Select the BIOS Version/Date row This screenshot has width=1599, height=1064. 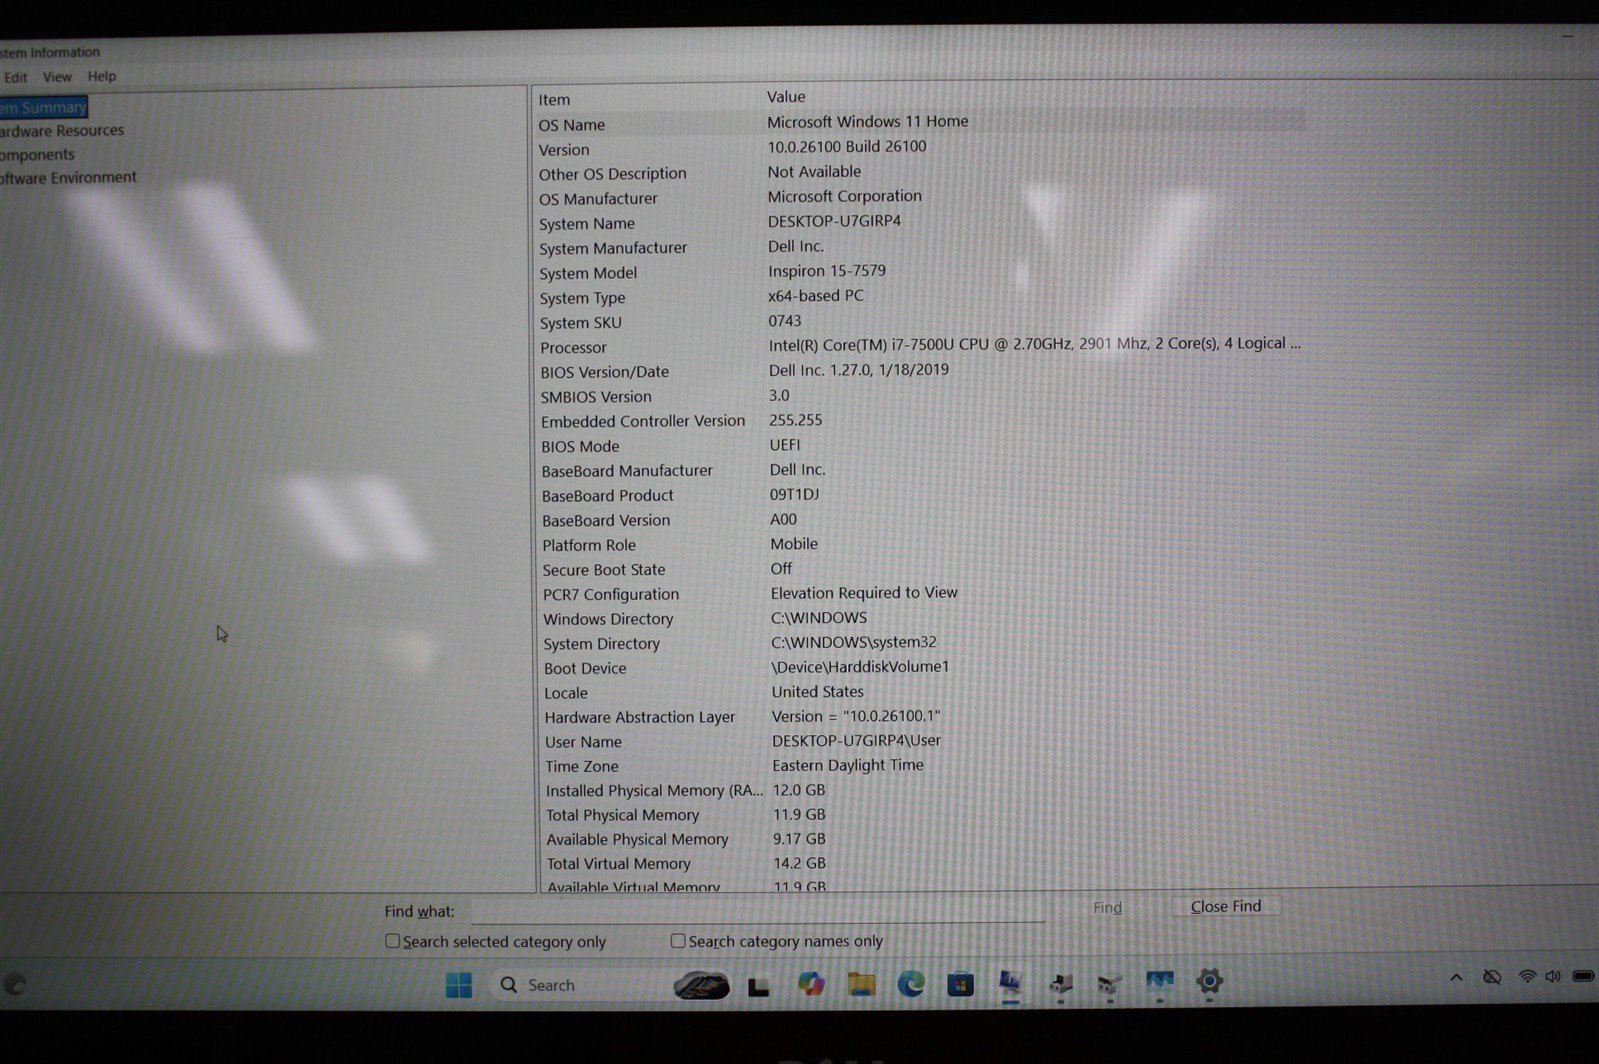click(x=920, y=371)
